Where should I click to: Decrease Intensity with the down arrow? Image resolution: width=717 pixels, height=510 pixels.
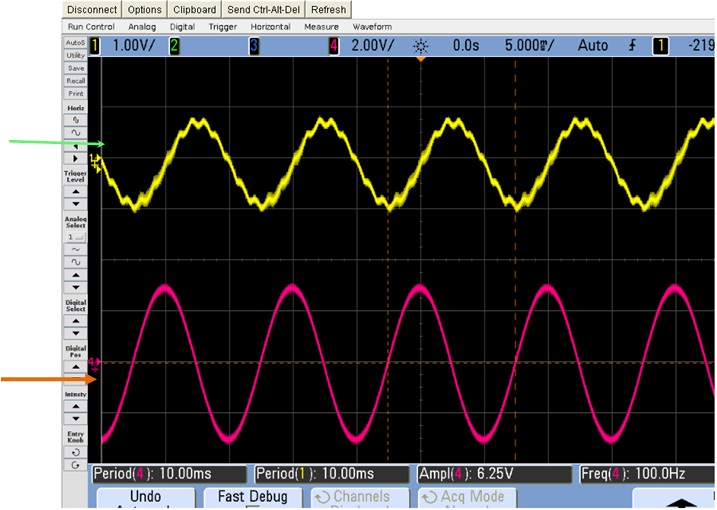point(75,419)
